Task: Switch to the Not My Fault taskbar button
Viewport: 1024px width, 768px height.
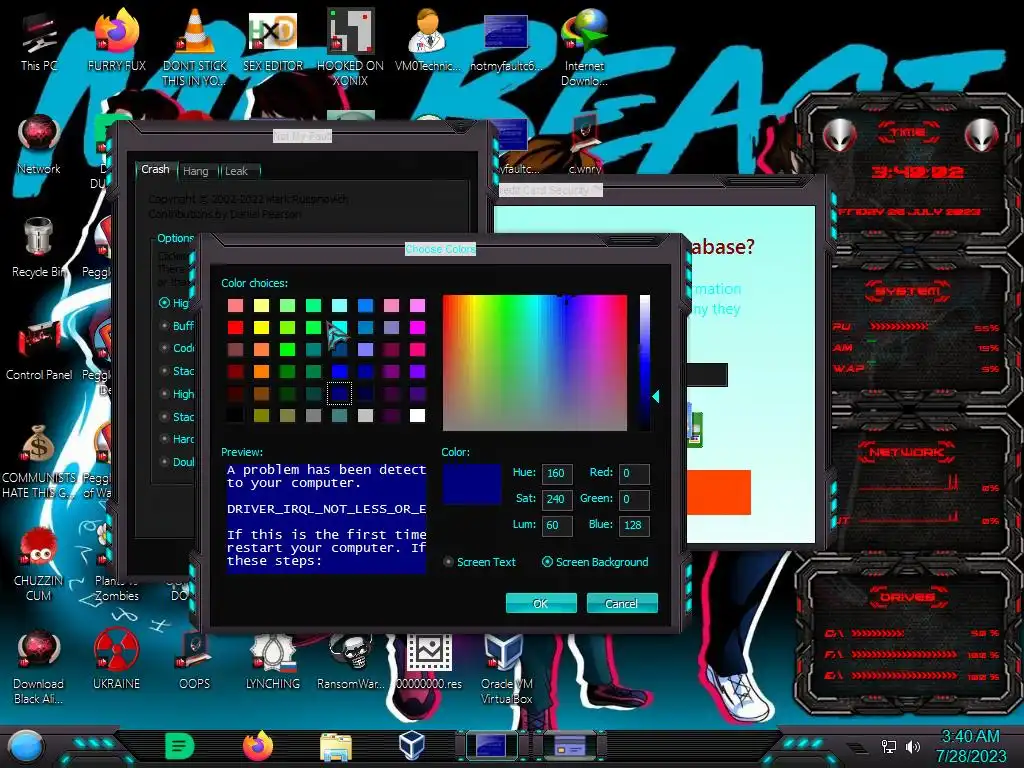Action: [491, 746]
